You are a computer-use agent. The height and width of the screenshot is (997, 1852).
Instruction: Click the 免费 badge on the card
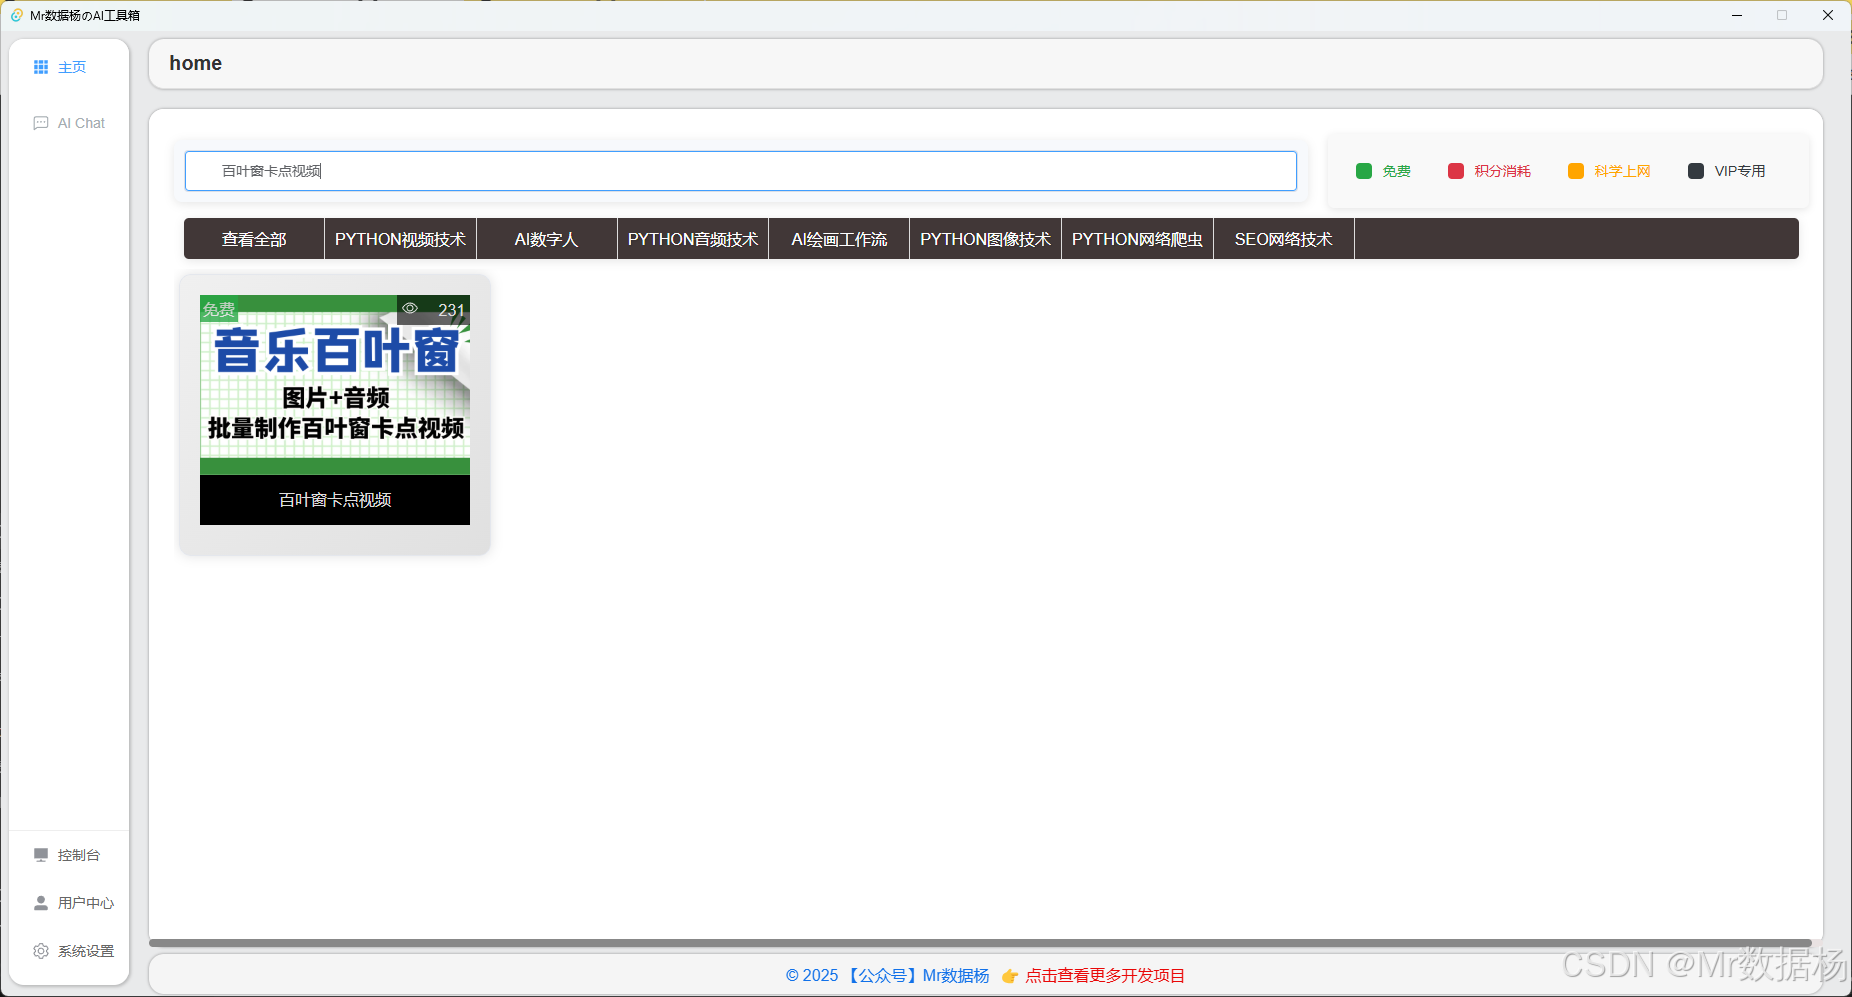click(219, 309)
